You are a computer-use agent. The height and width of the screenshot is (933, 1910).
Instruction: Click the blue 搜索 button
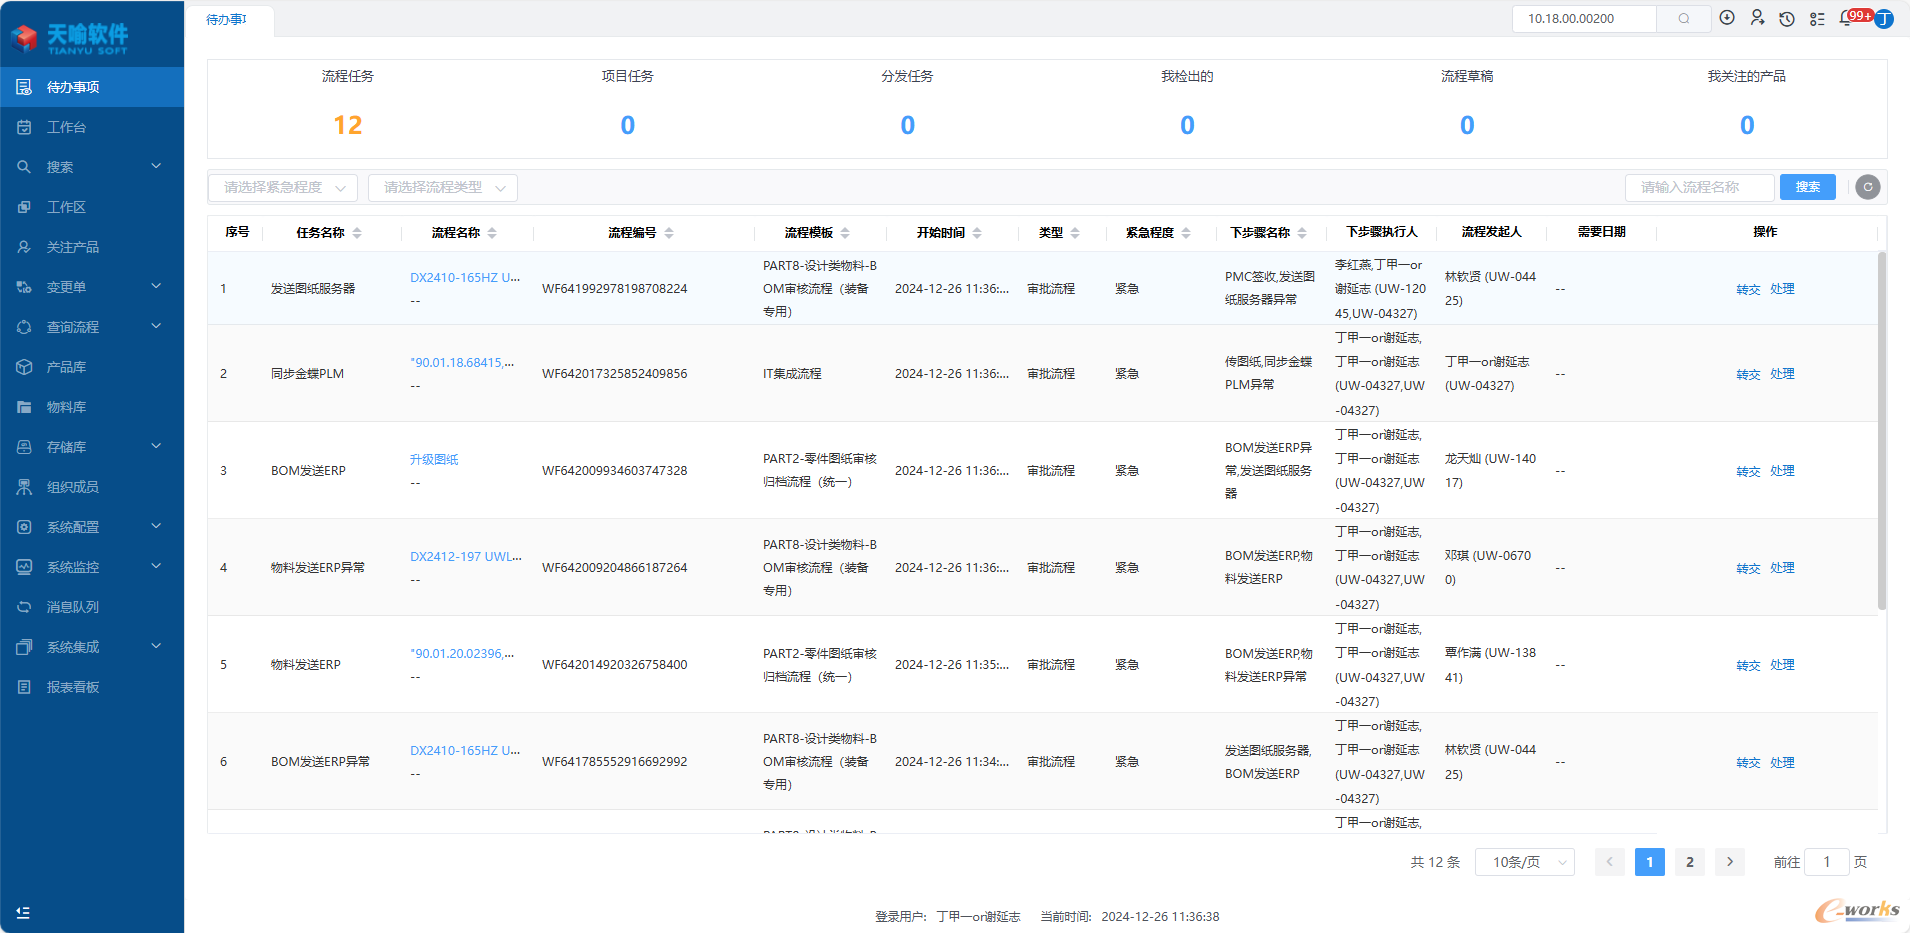coord(1808,187)
